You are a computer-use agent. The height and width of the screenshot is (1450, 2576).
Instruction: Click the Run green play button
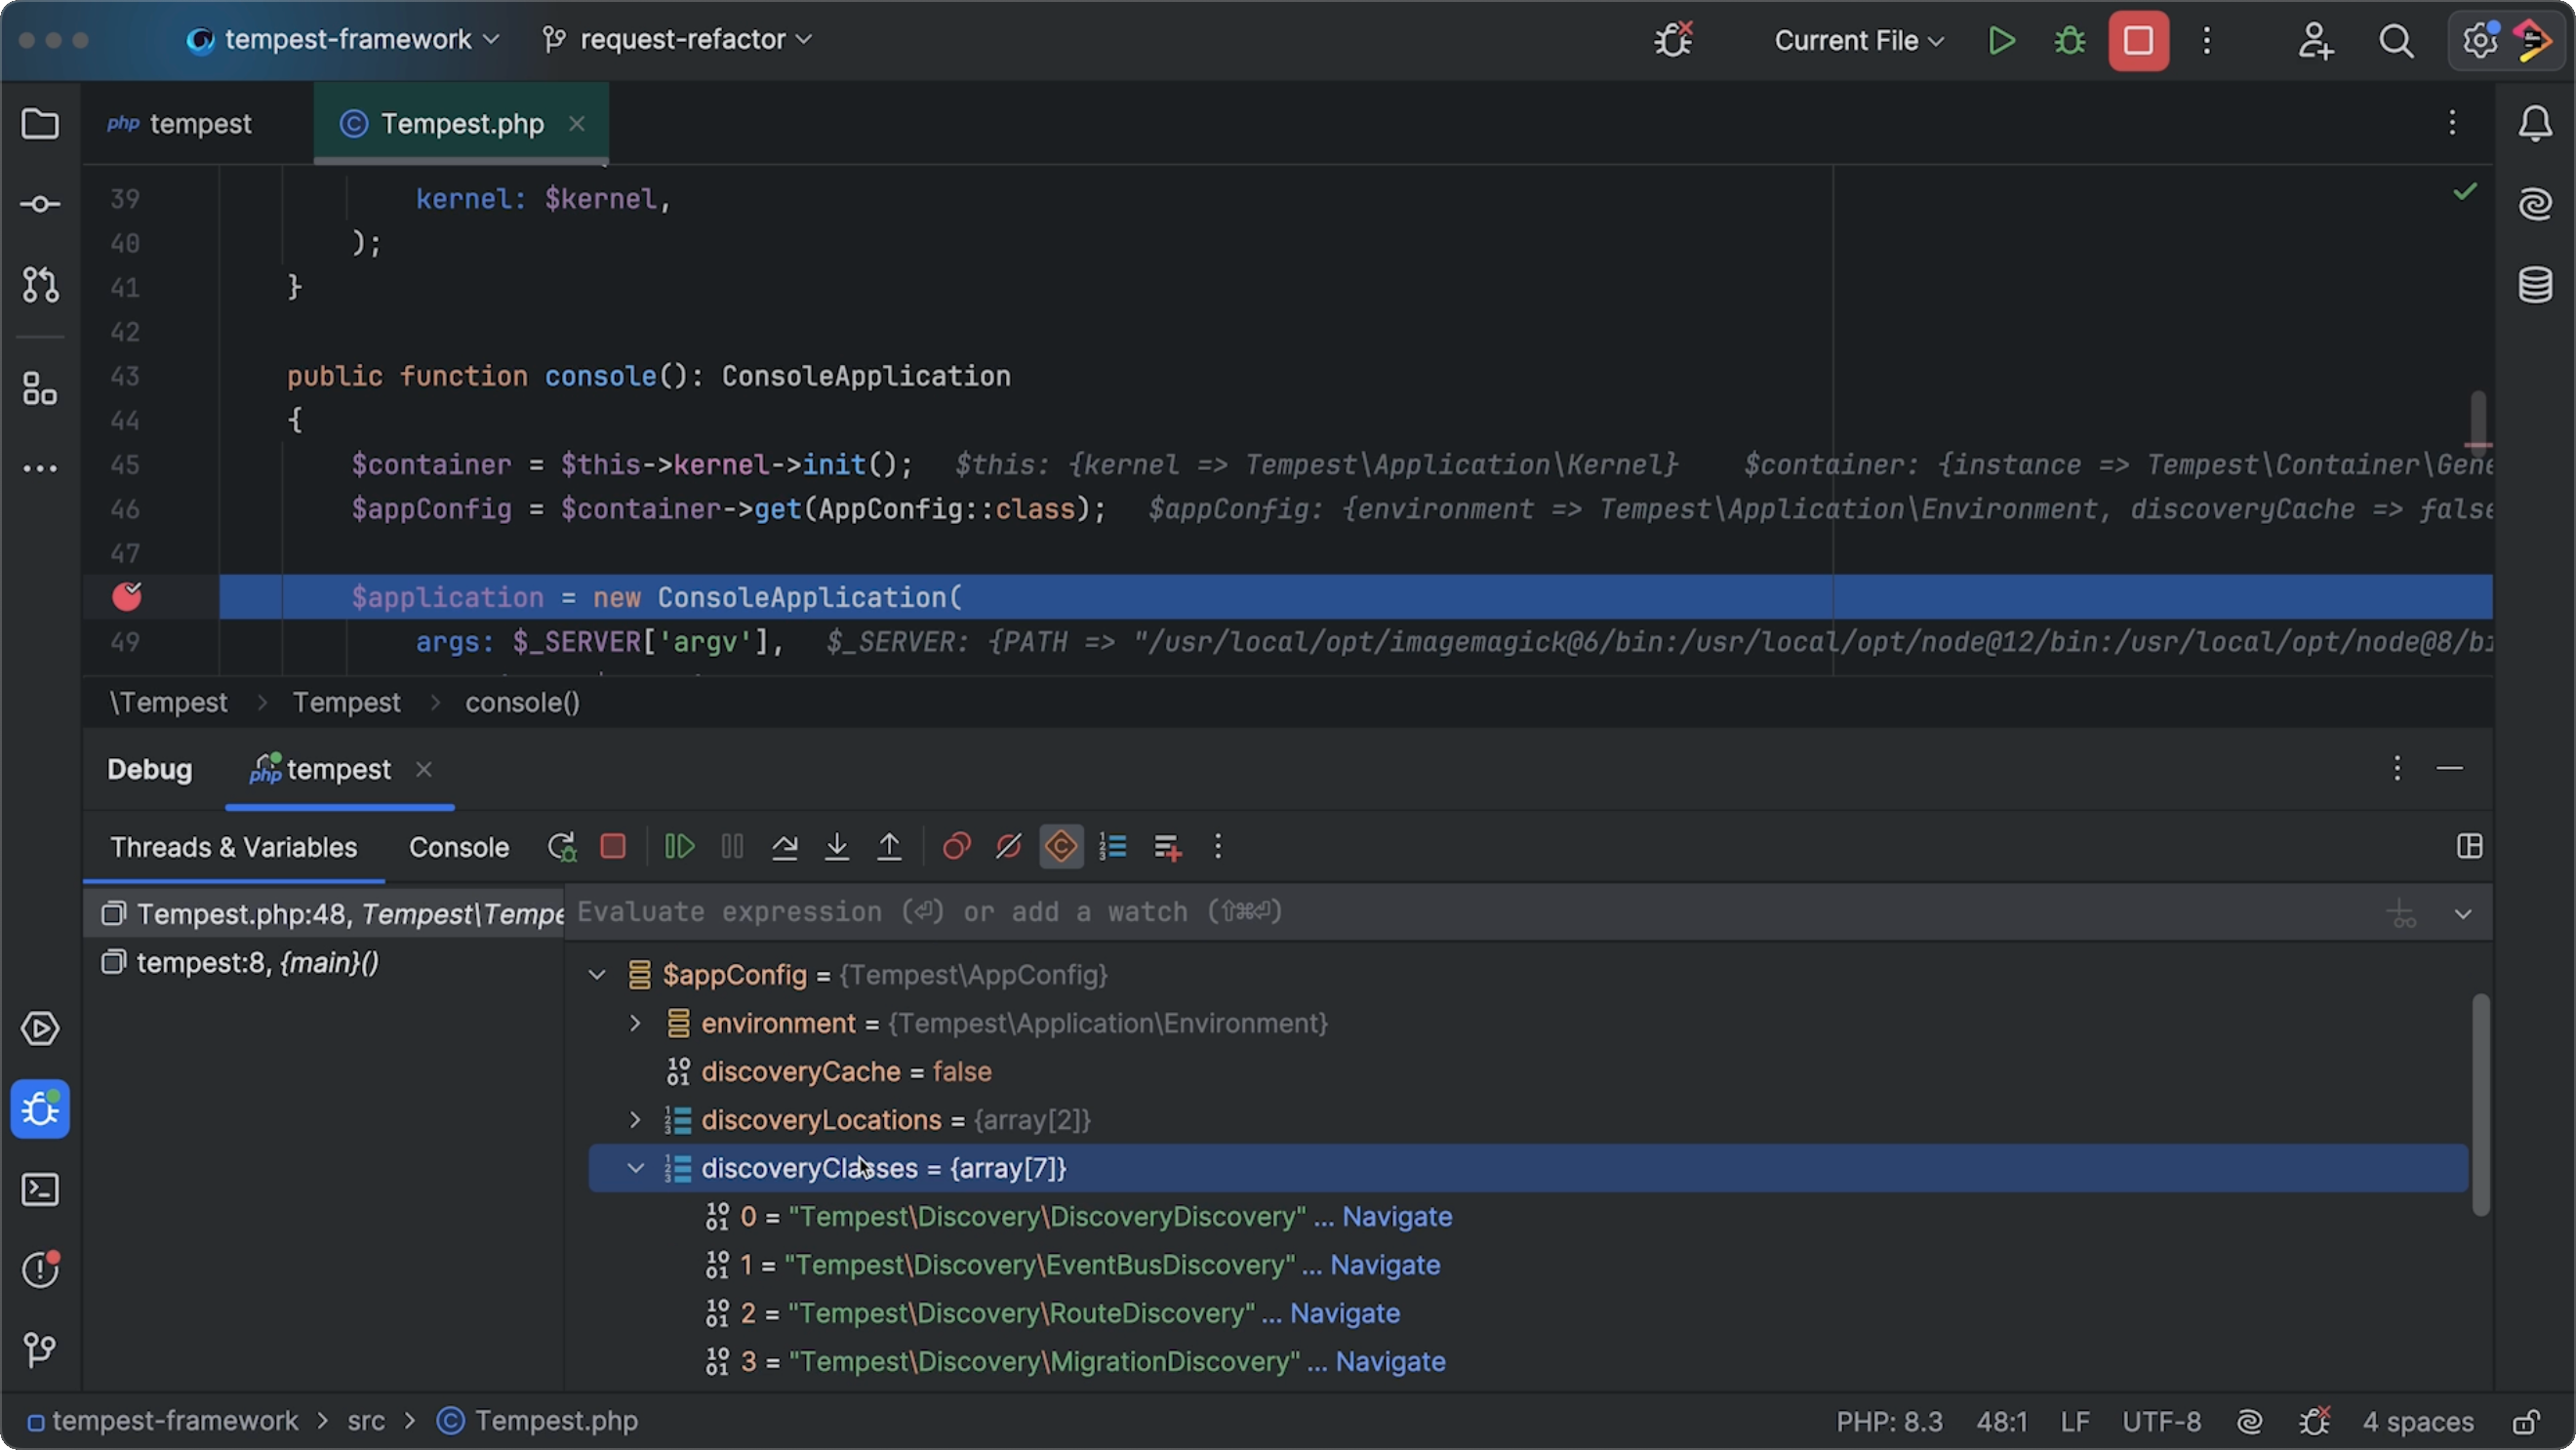(2001, 41)
